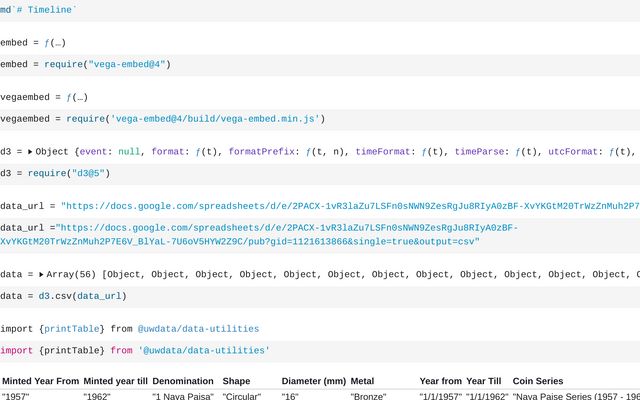
Task: Click the data = d3.csv(data_url) code cell
Action: [x=63, y=296]
